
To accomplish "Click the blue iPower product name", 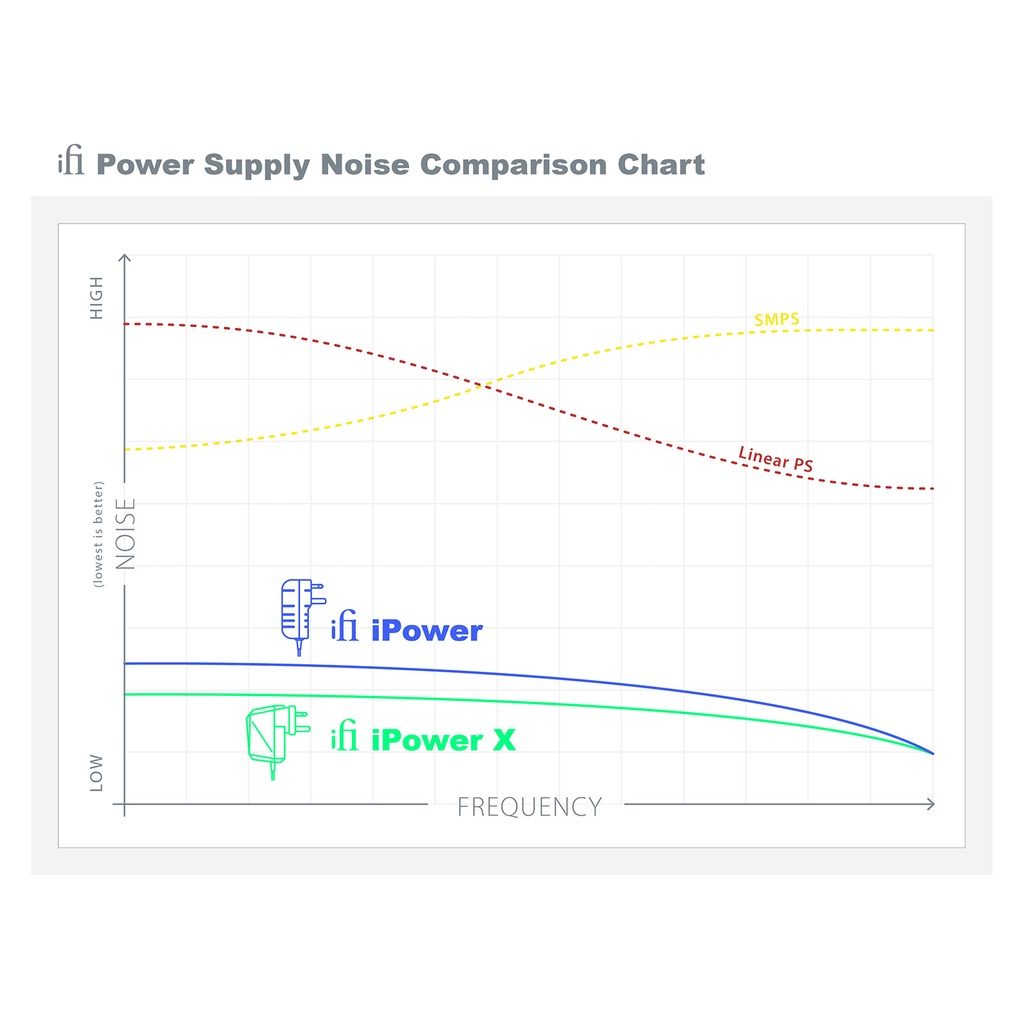I will (x=427, y=631).
